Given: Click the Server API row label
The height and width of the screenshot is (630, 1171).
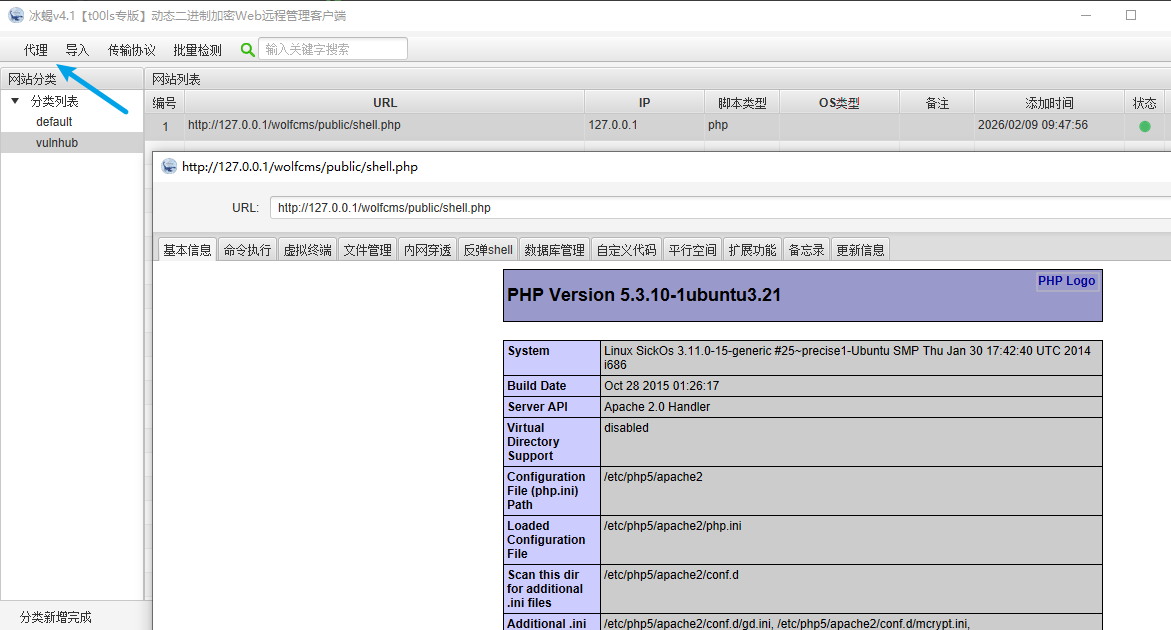Looking at the screenshot, I should click(x=538, y=407).
